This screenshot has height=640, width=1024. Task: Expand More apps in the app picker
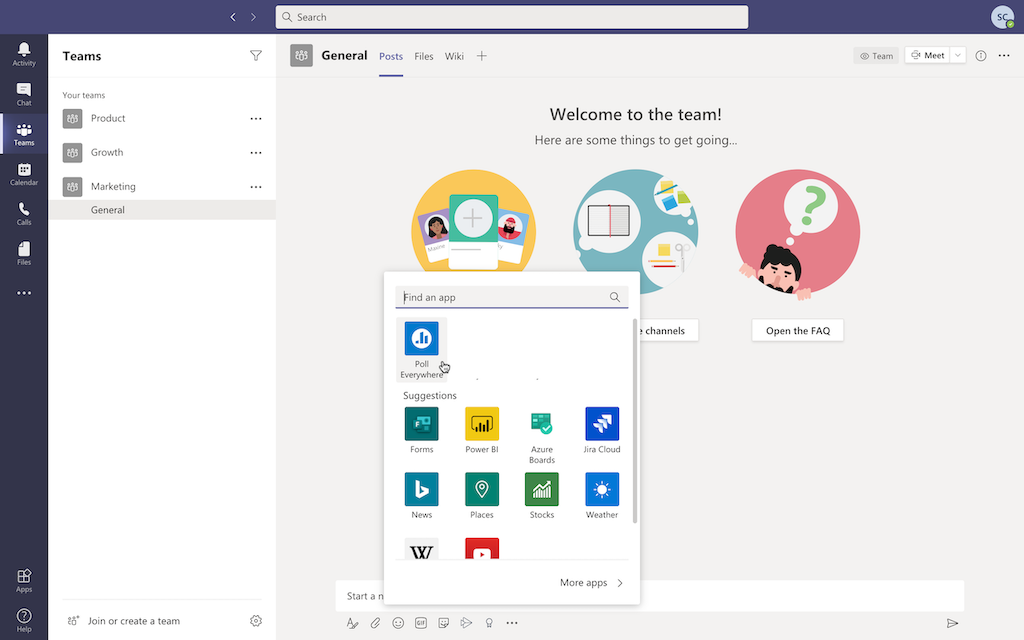pos(592,583)
